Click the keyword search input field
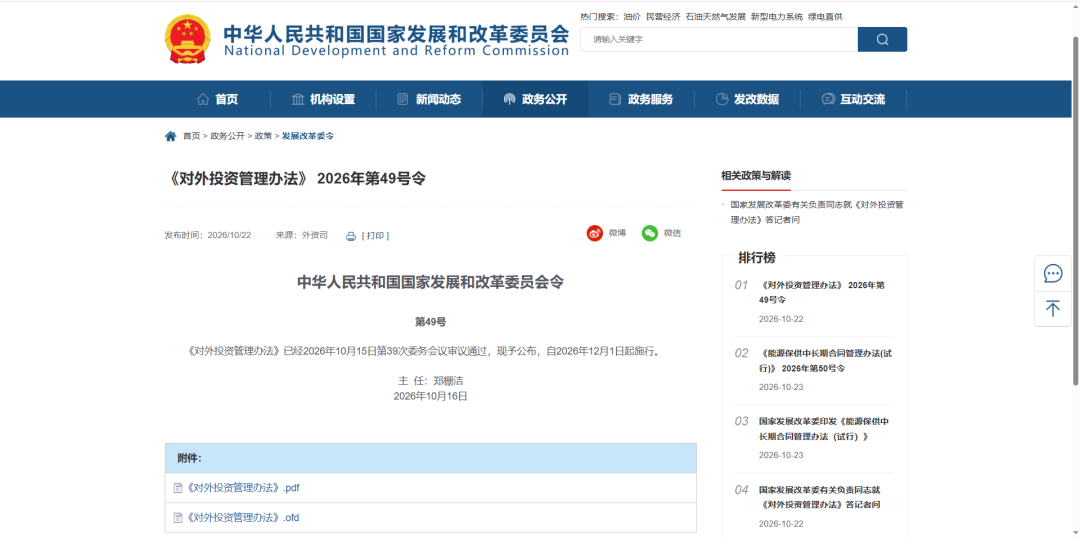This screenshot has width=1080, height=538. point(719,39)
